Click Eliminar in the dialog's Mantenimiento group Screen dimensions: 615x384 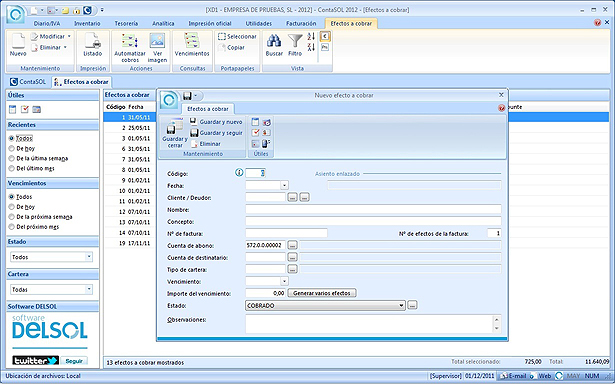coord(206,144)
